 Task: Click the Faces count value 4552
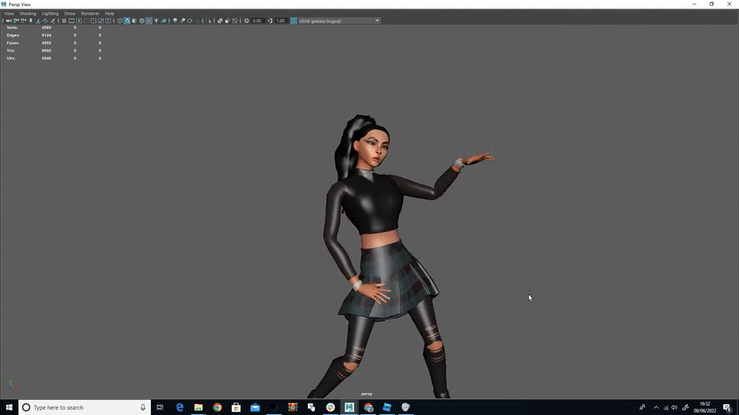click(46, 43)
